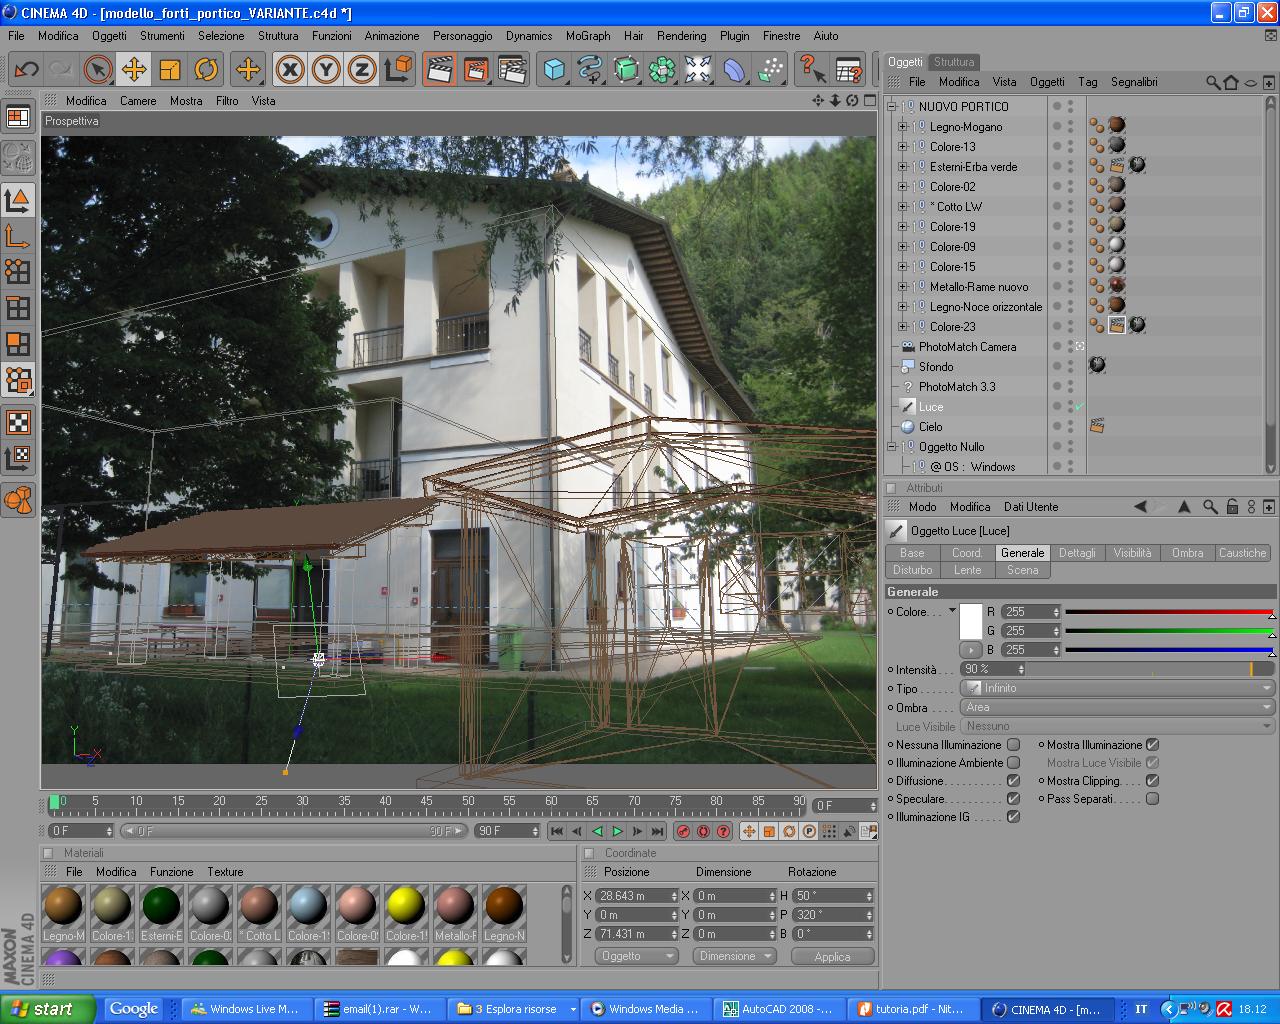Open the MoGraph menu
Image resolution: width=1280 pixels, height=1024 pixels.
pyautogui.click(x=588, y=36)
